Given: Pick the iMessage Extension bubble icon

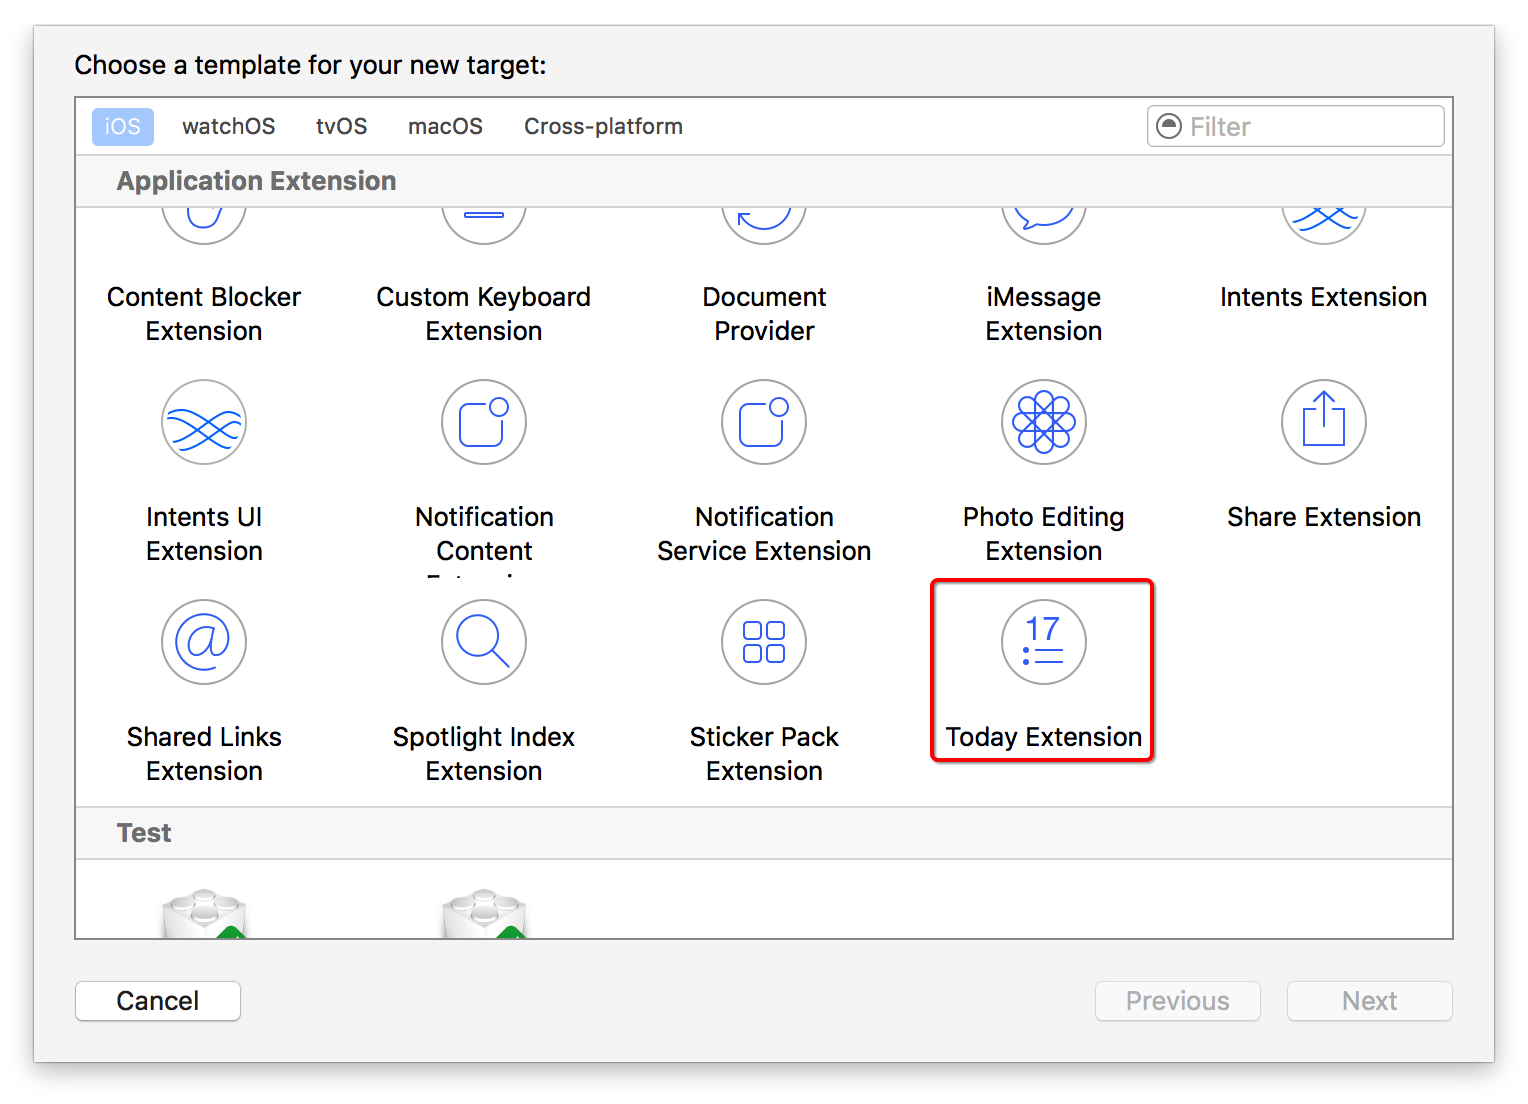Looking at the screenshot, I should point(1044,226).
